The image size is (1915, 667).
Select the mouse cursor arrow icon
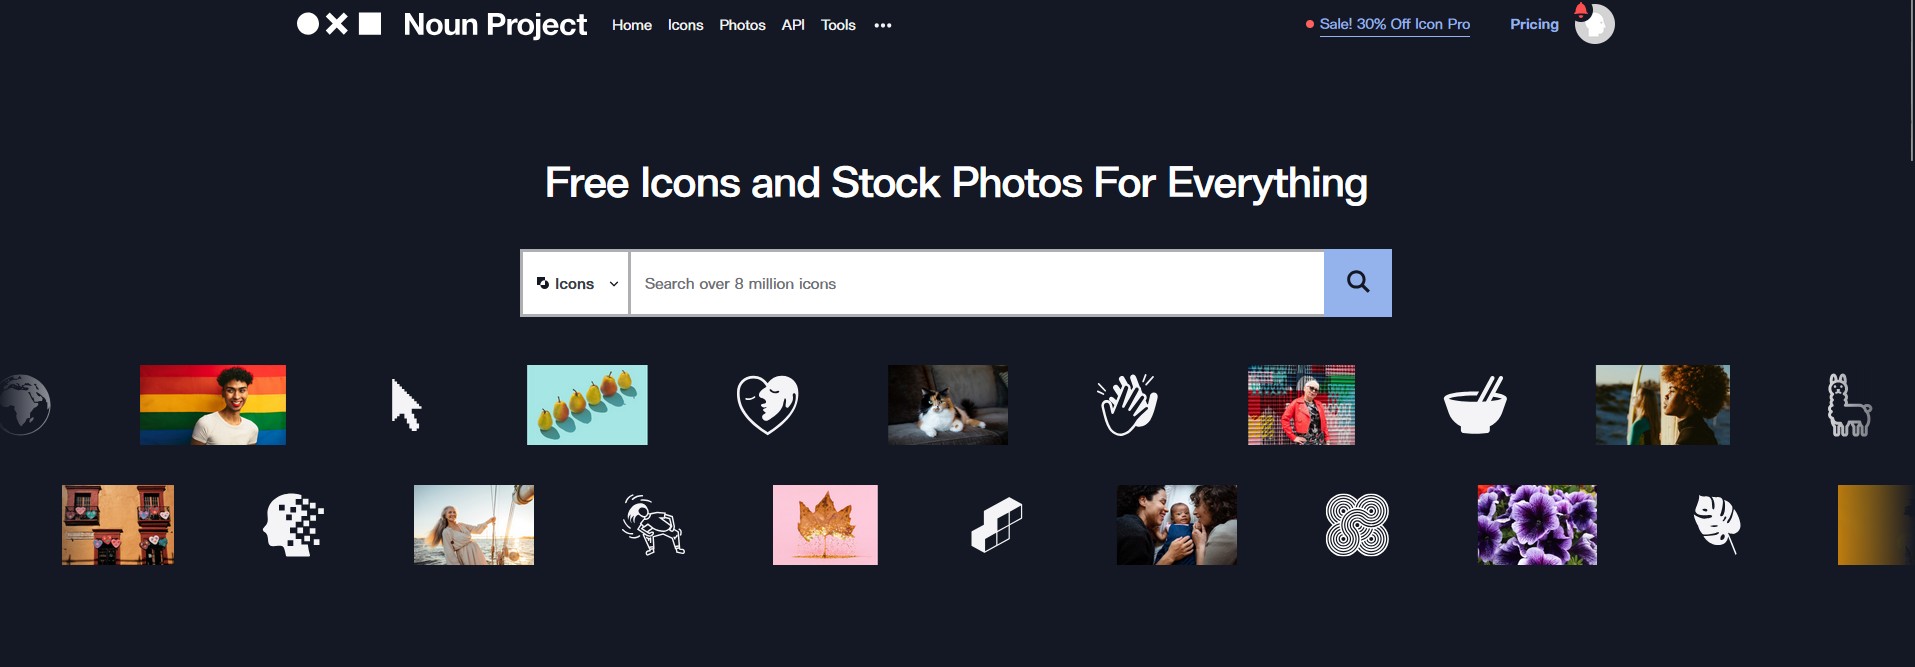point(406,405)
